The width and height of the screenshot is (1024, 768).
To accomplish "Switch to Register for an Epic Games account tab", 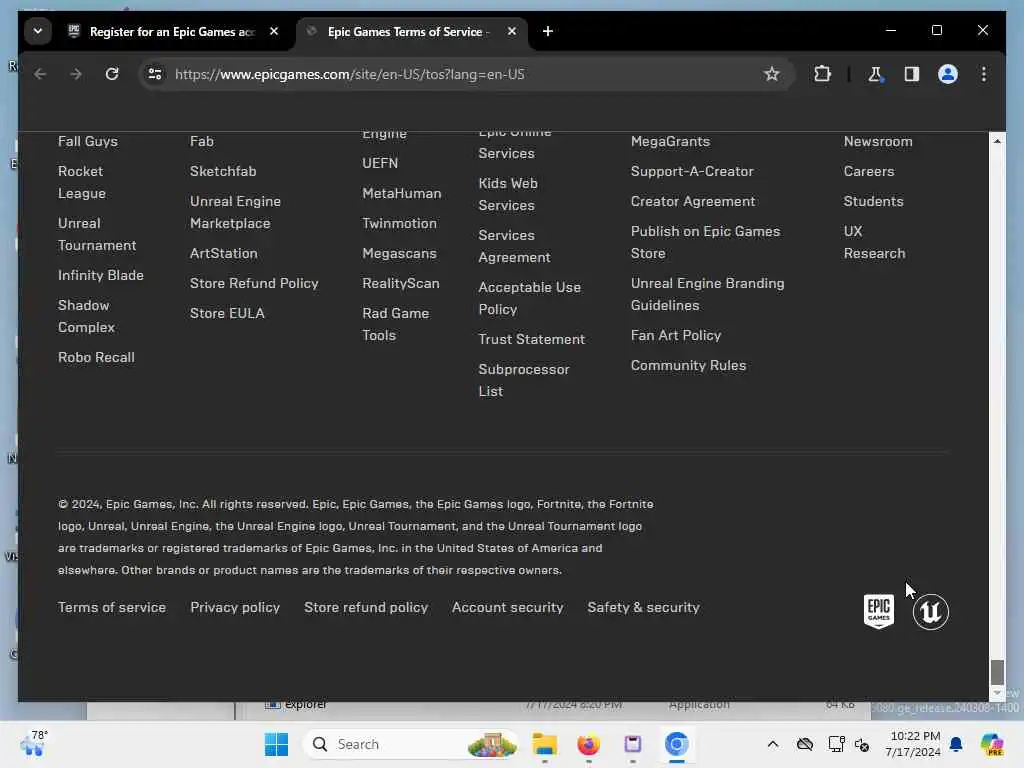I will coord(172,31).
